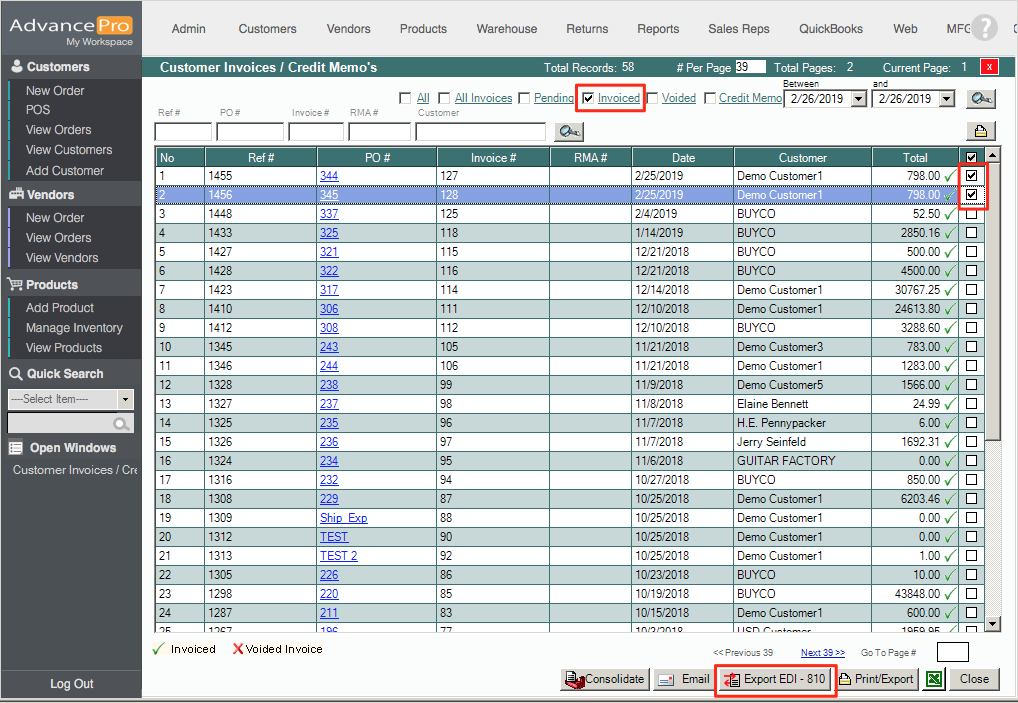Open the end date dropdown arrow
This screenshot has height=703, width=1018.
point(947,99)
